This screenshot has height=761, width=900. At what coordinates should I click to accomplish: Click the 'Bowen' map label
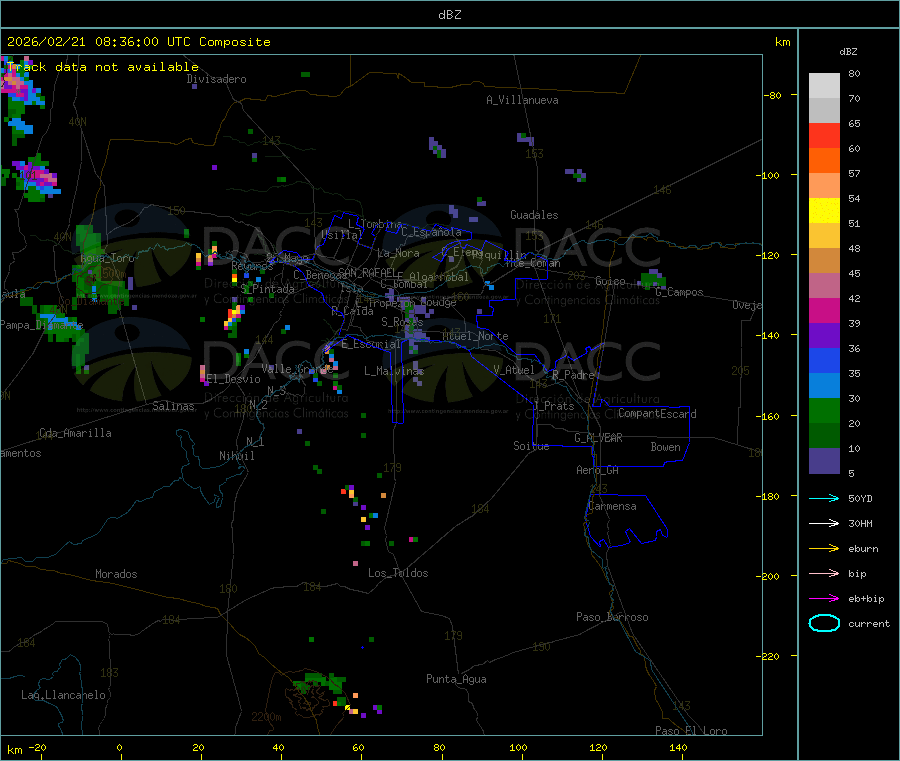pos(666,447)
